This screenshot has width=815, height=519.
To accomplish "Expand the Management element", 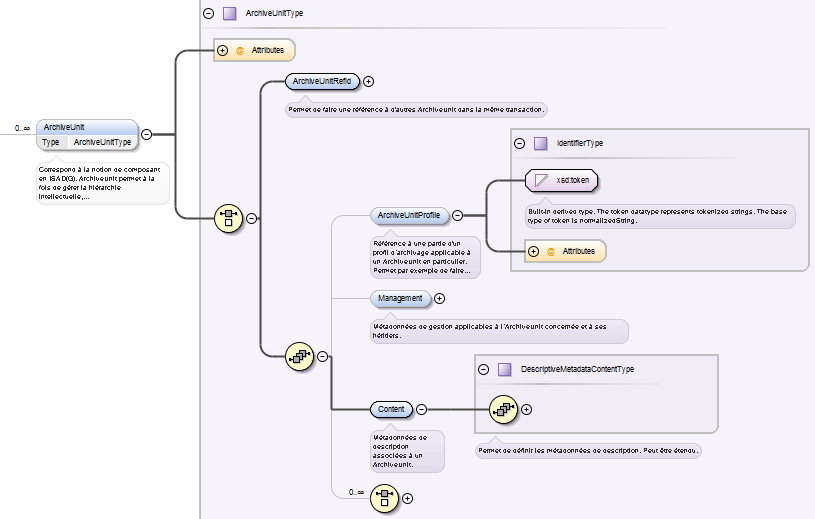I will point(439,298).
